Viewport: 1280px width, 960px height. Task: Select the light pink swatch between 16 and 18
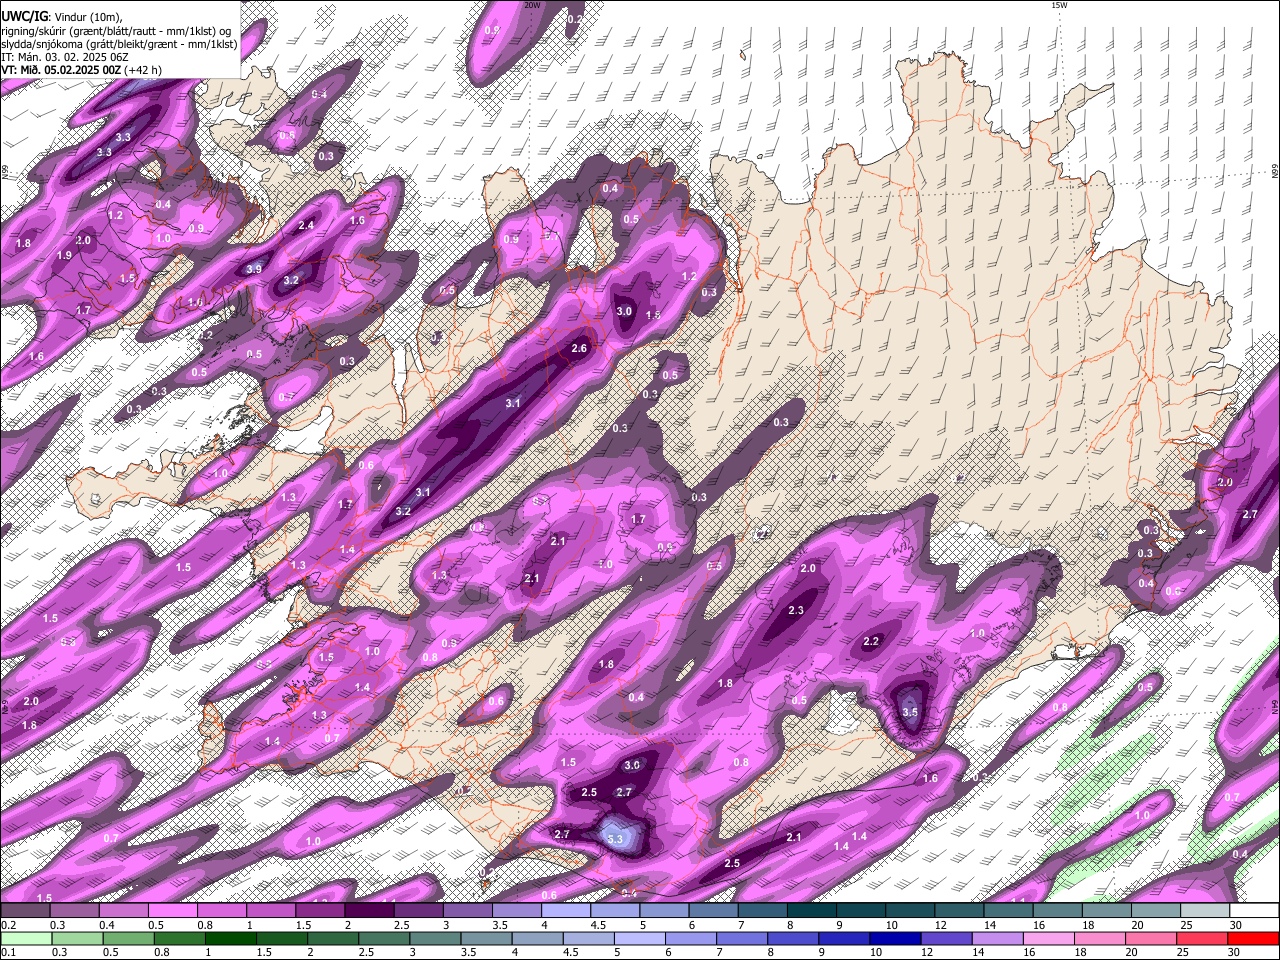(x=1049, y=938)
